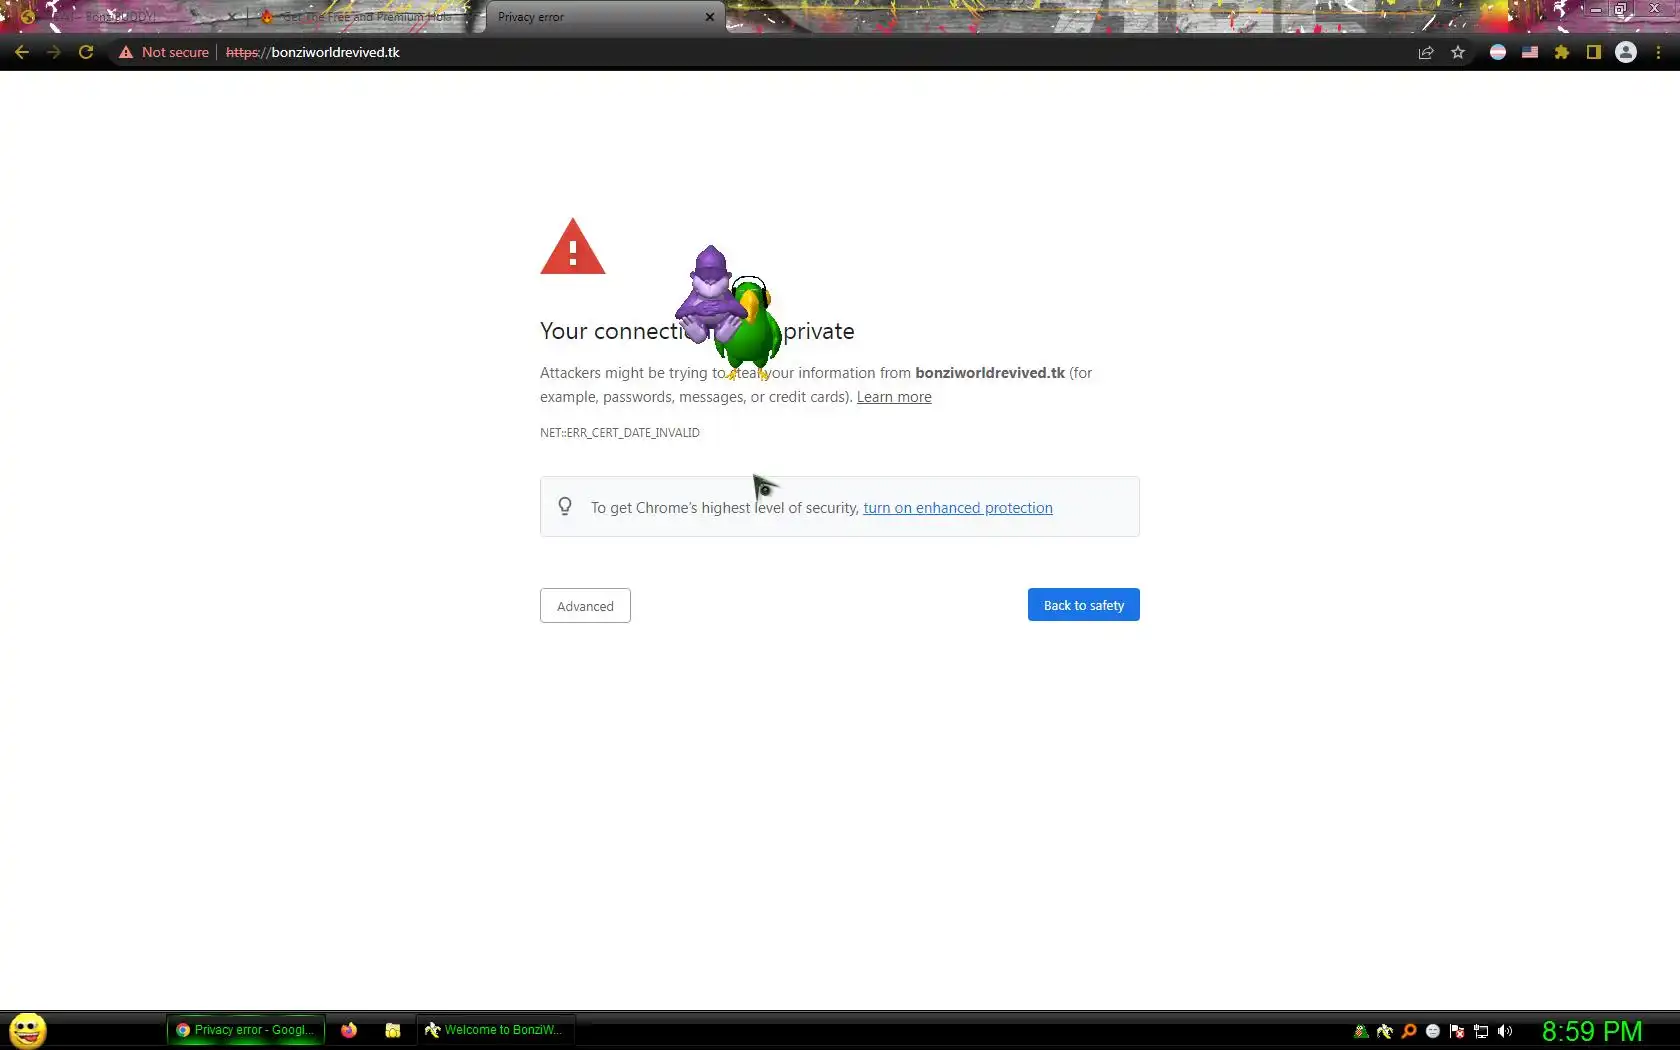Image resolution: width=1680 pixels, height=1050 pixels.
Task: Select the Privacy error Chrome taskbar button
Action: pyautogui.click(x=246, y=1030)
